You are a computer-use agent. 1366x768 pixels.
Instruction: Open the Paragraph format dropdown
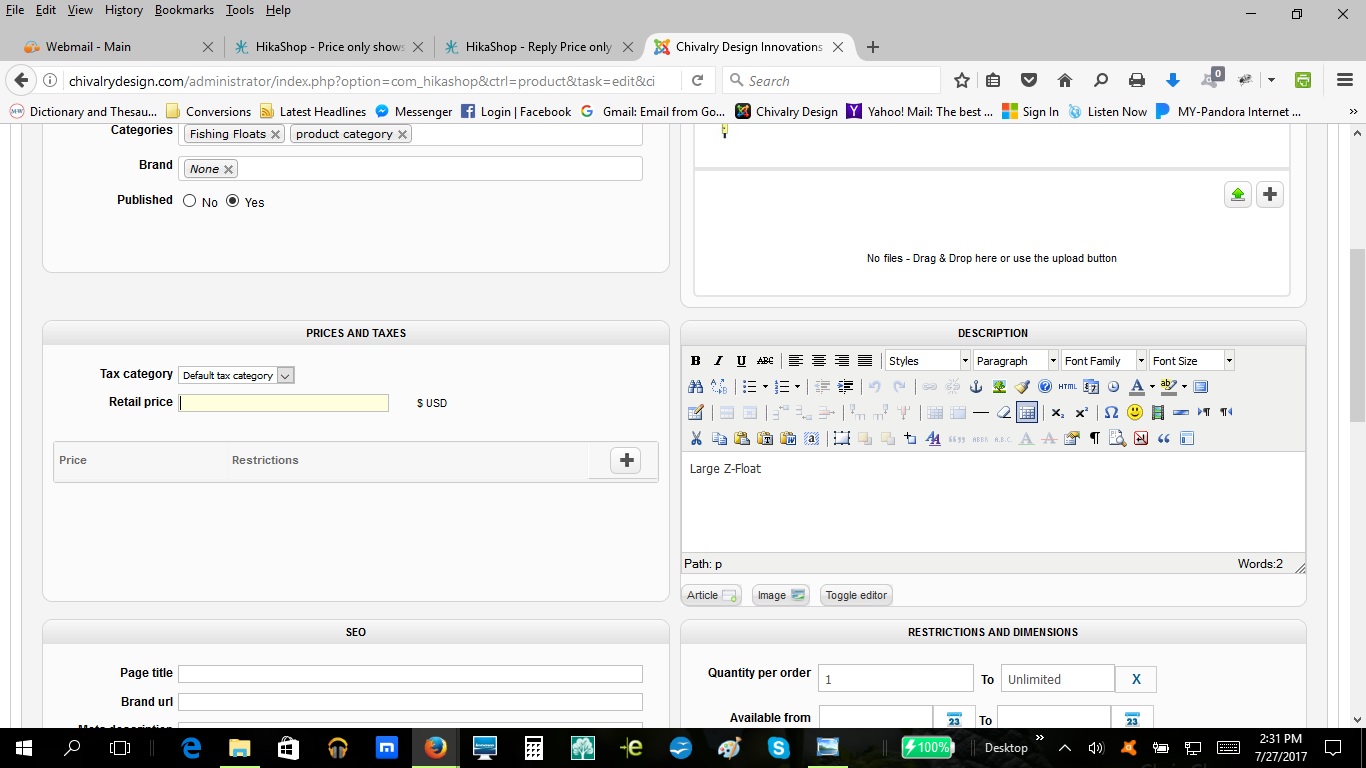pos(1016,361)
